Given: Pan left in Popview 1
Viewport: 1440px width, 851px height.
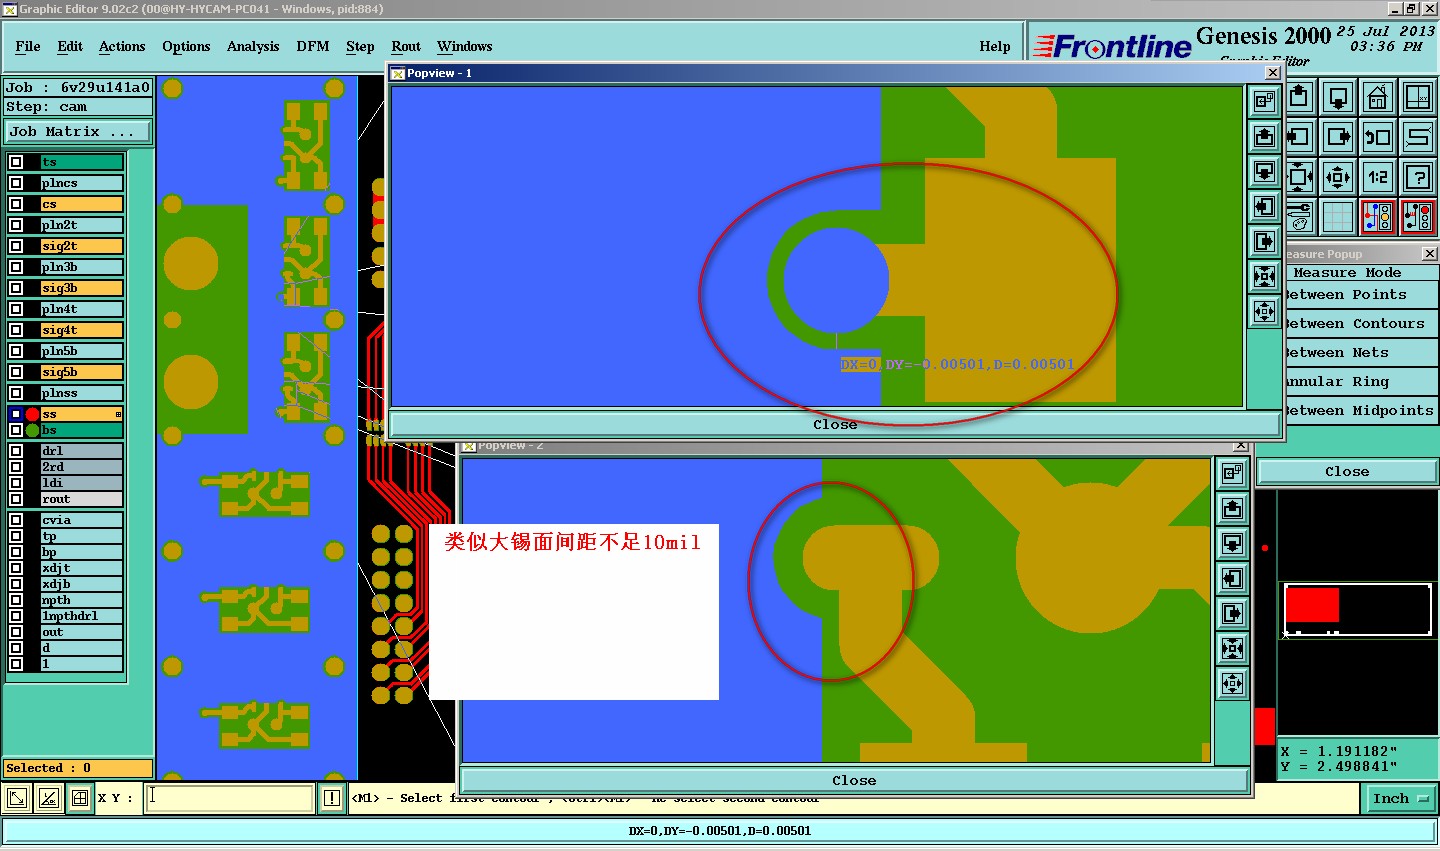Looking at the screenshot, I should [1265, 206].
